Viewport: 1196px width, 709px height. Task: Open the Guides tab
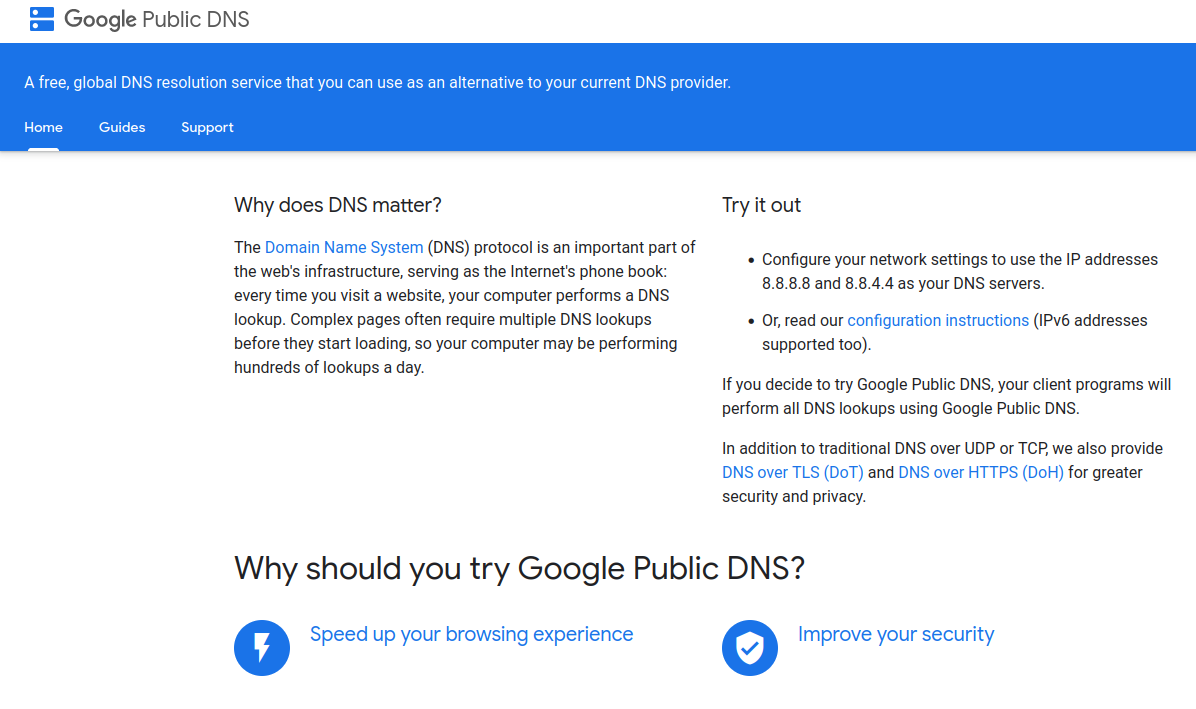pyautogui.click(x=122, y=127)
